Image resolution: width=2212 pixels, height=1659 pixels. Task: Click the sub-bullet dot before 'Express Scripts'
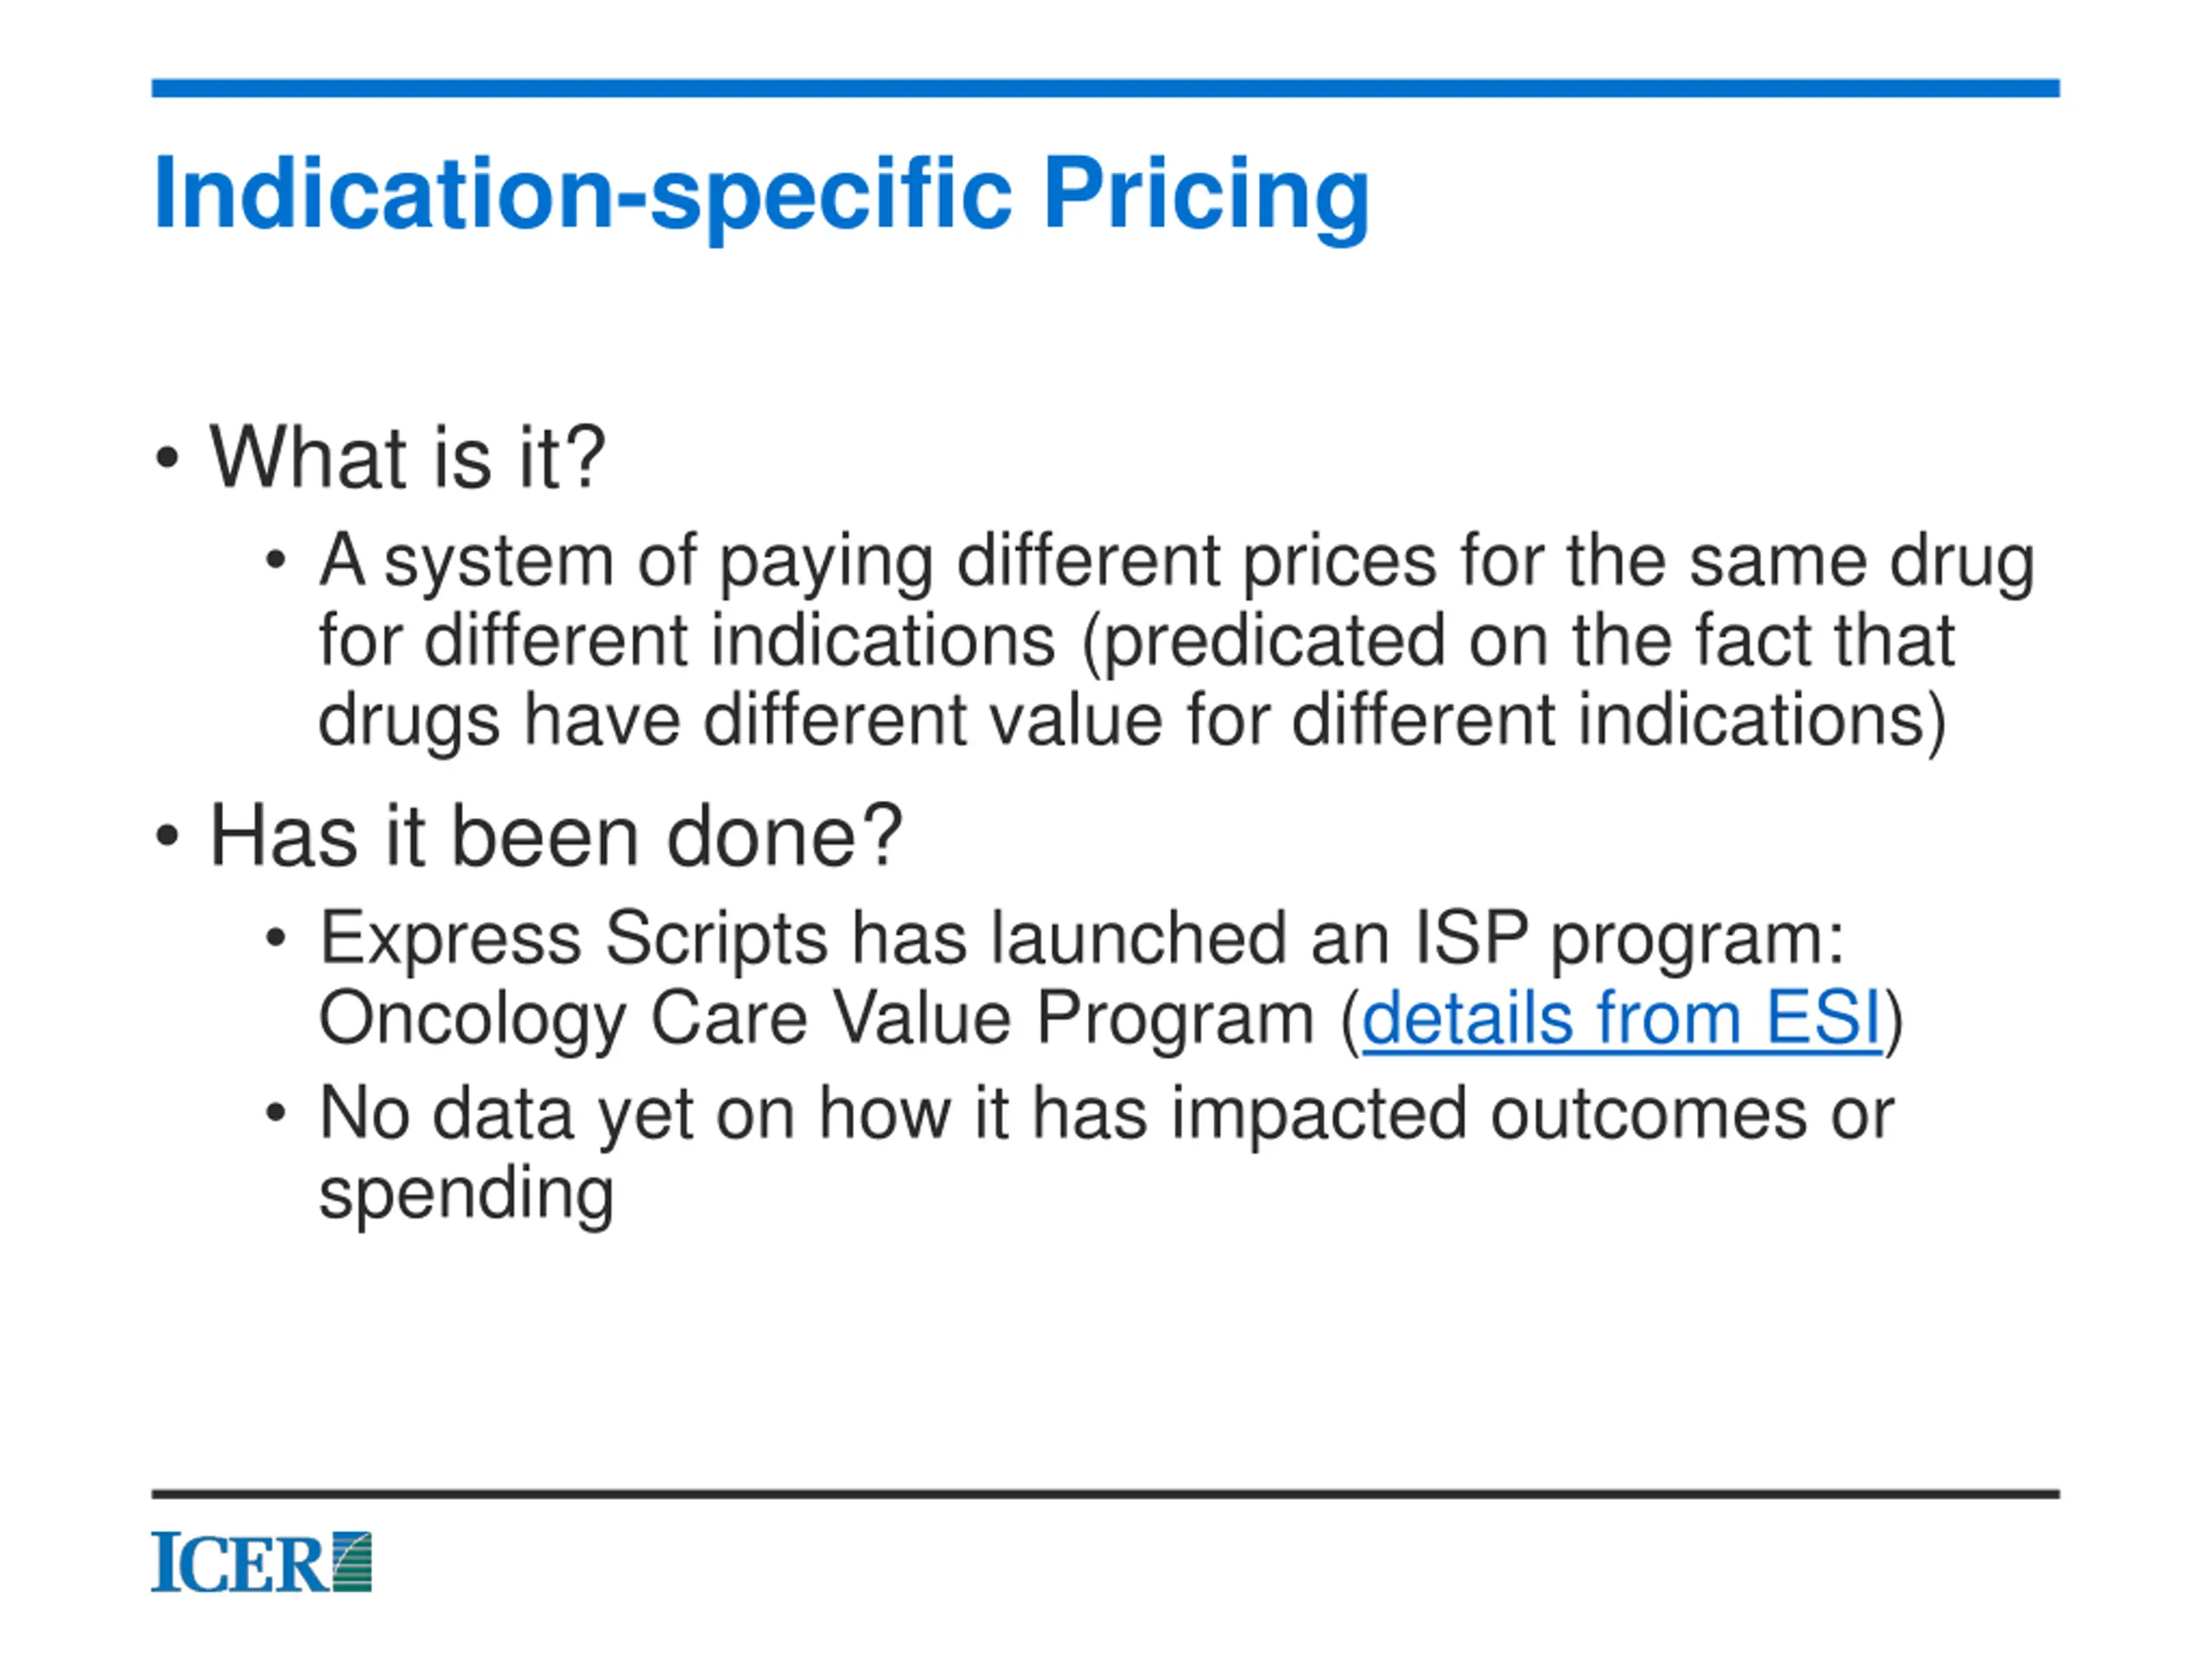point(276,939)
